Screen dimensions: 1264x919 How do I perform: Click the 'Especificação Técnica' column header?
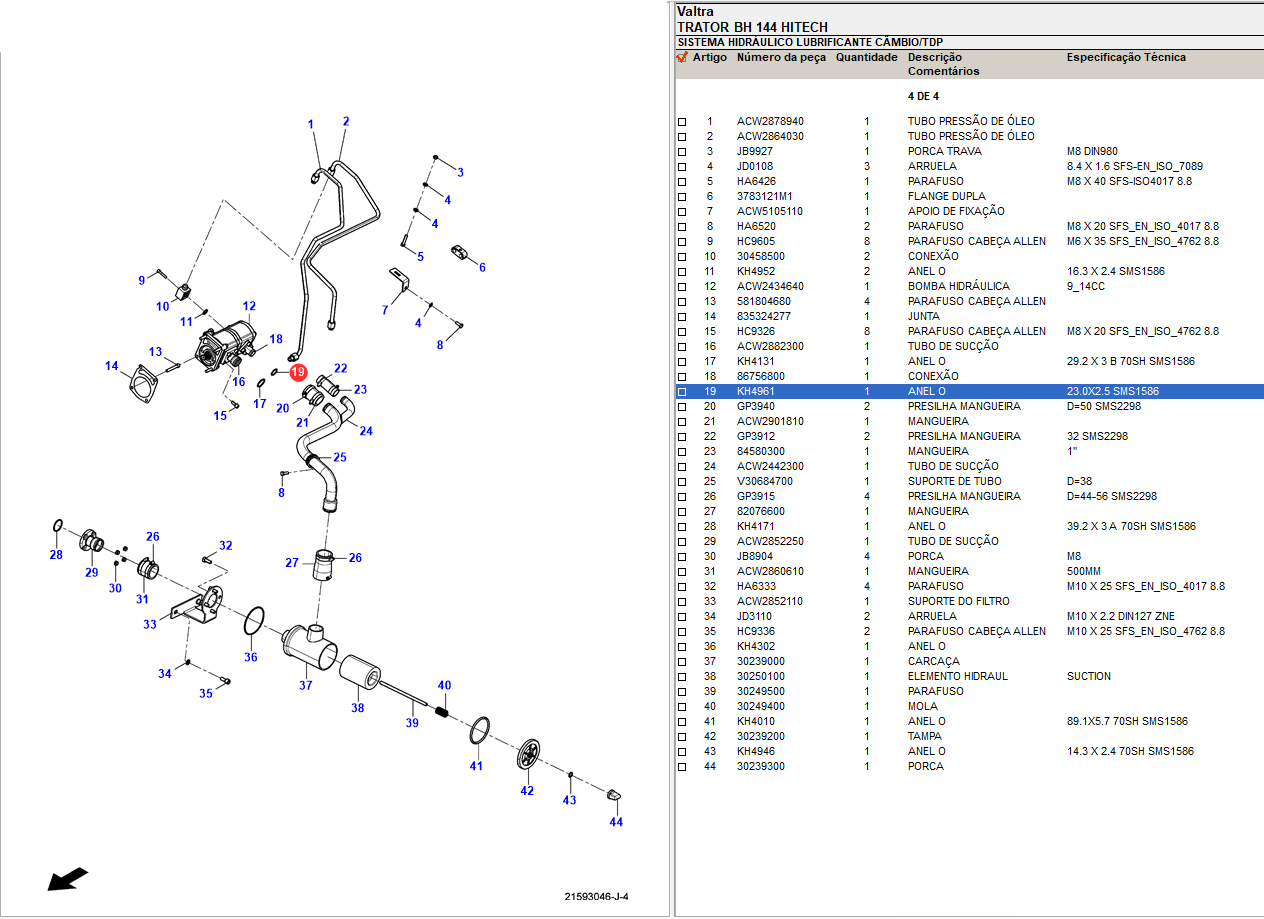[x=1126, y=58]
